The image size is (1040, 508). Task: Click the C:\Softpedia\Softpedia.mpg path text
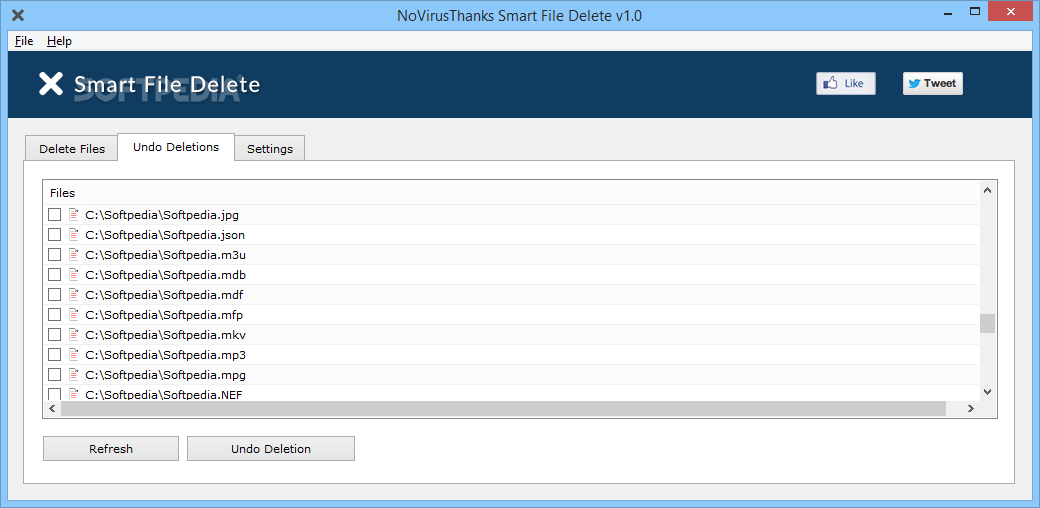166,375
